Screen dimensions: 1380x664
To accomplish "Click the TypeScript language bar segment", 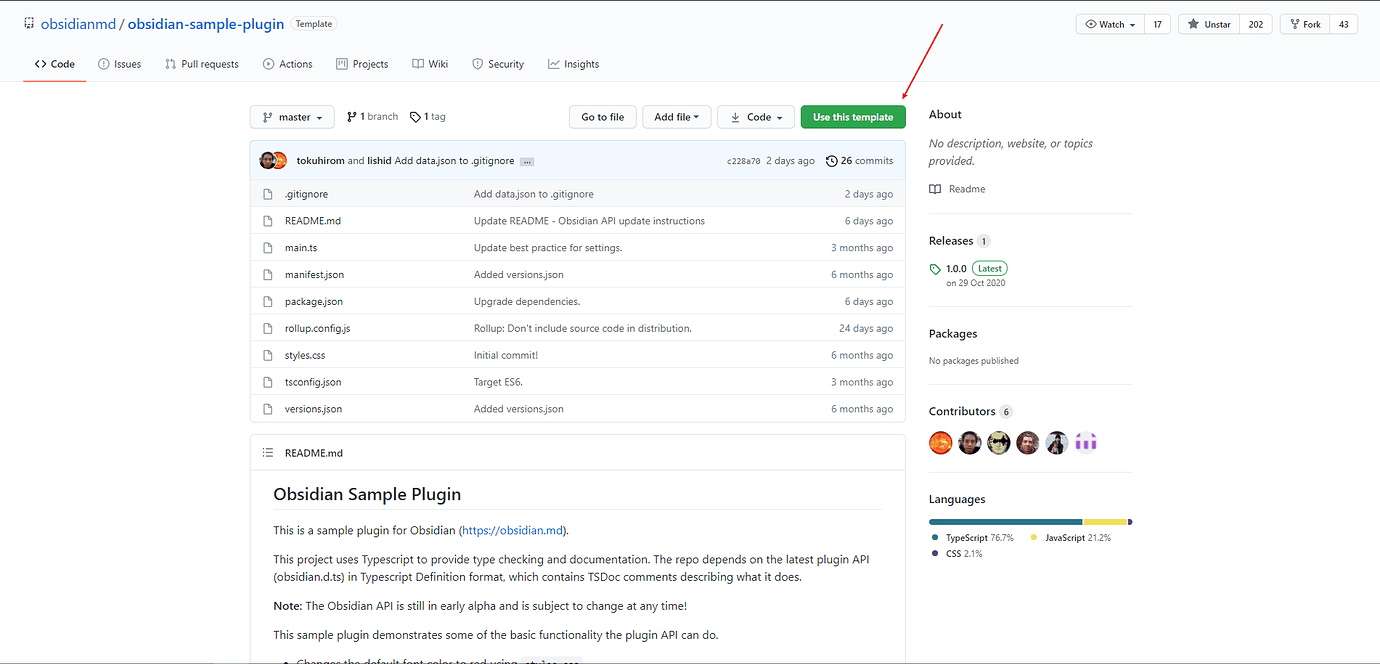I will click(x=1005, y=522).
